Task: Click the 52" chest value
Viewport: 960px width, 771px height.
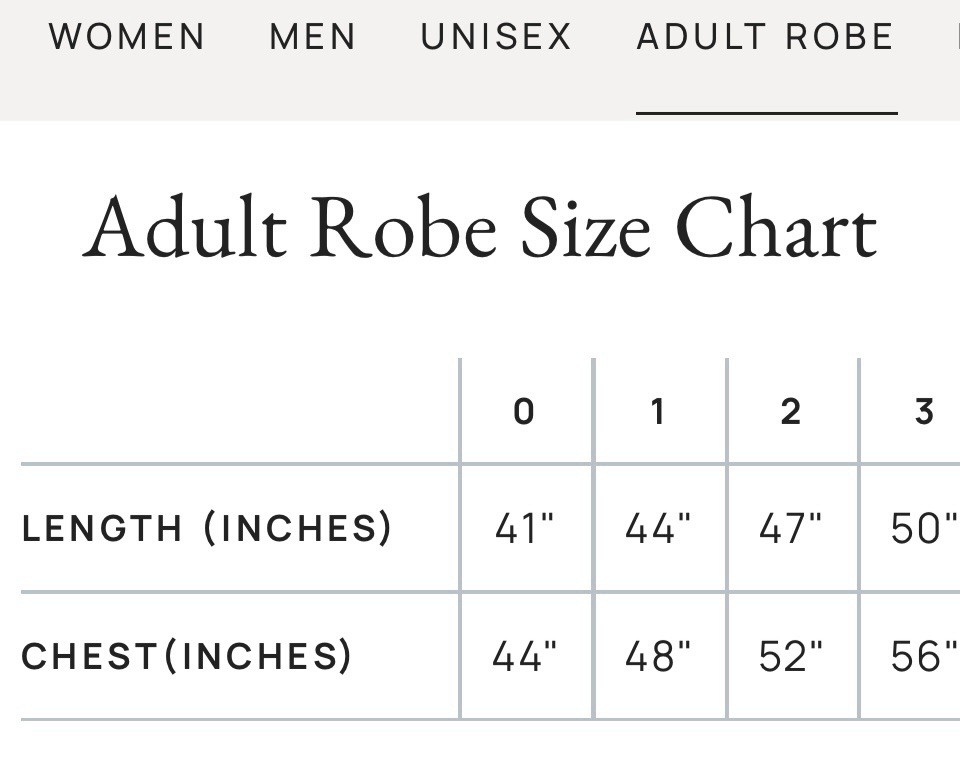Action: [x=791, y=656]
